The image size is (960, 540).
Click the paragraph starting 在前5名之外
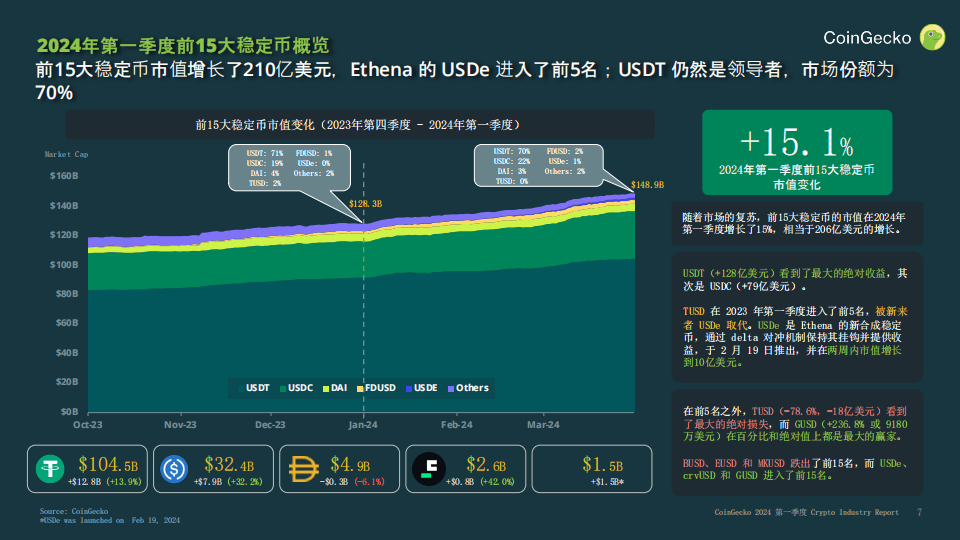point(795,424)
